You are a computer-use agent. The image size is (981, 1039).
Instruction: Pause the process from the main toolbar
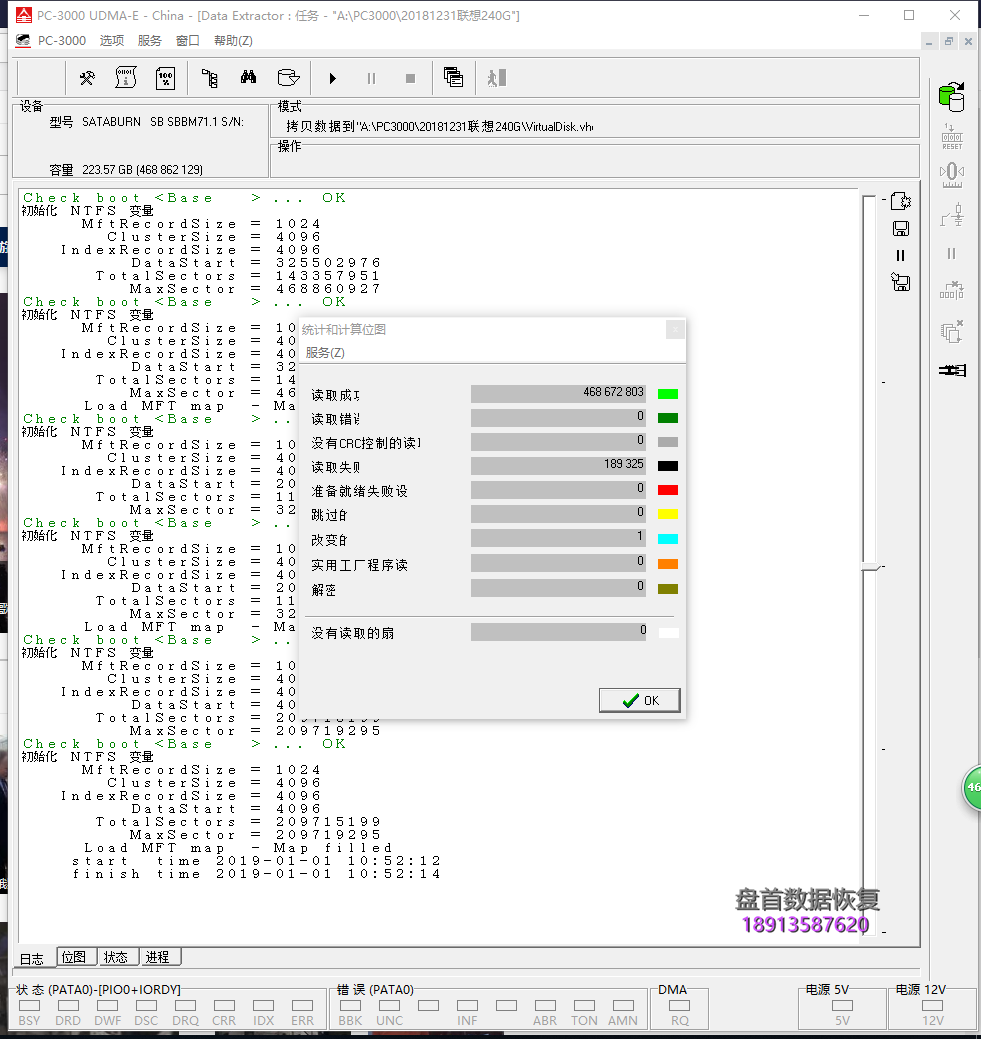point(371,78)
